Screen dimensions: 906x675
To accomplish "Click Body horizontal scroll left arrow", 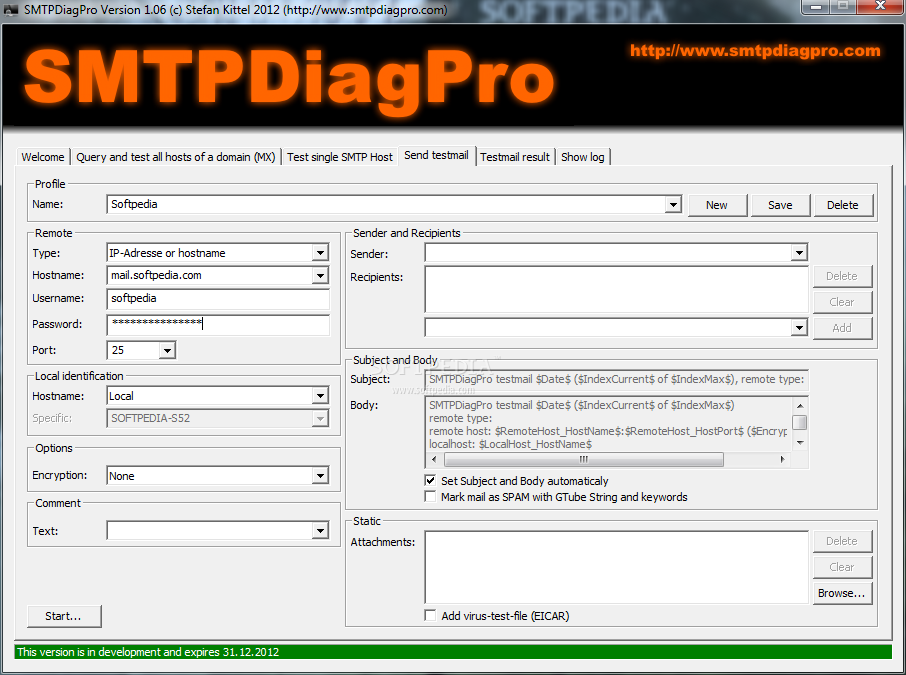I will click(435, 459).
